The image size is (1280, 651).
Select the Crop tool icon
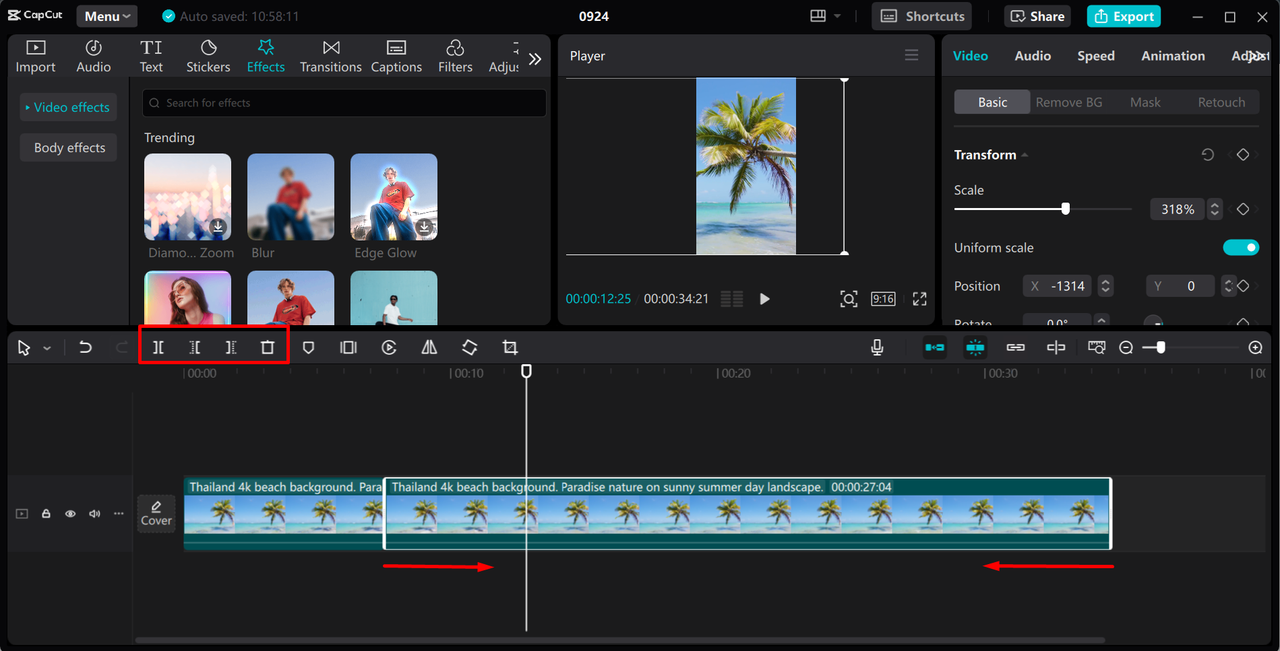(x=510, y=347)
